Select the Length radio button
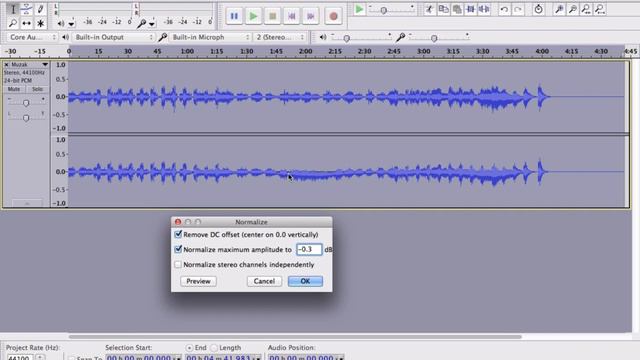 pyautogui.click(x=214, y=348)
